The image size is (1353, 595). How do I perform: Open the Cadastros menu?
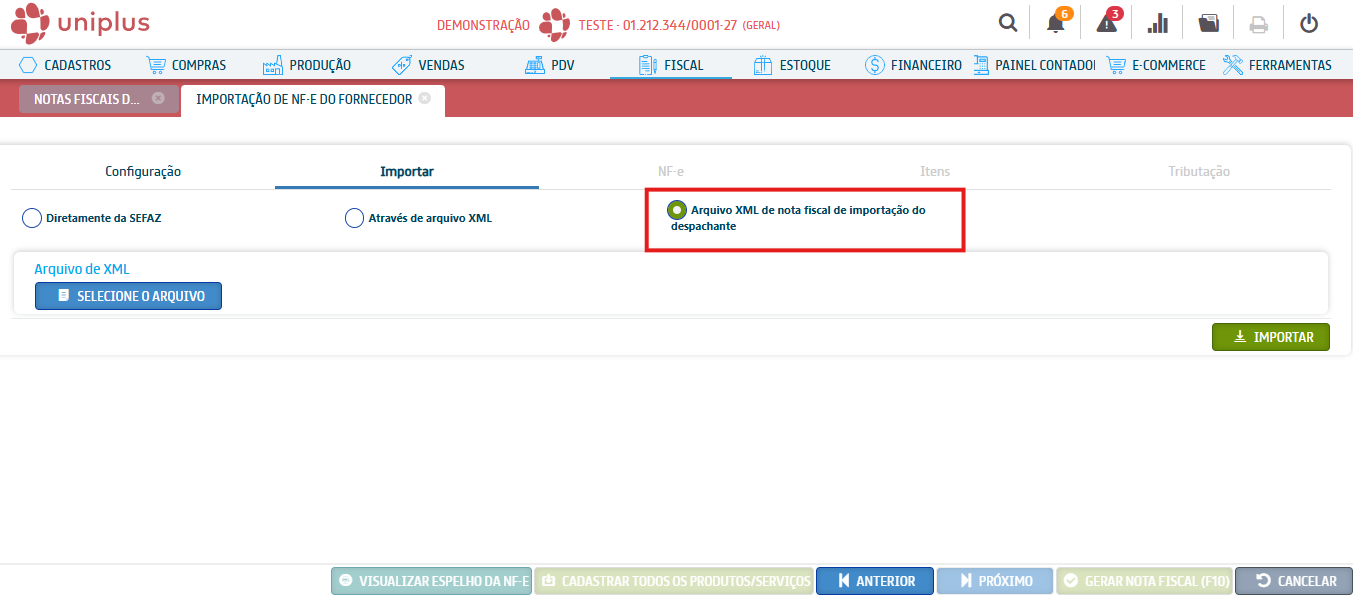click(x=66, y=65)
